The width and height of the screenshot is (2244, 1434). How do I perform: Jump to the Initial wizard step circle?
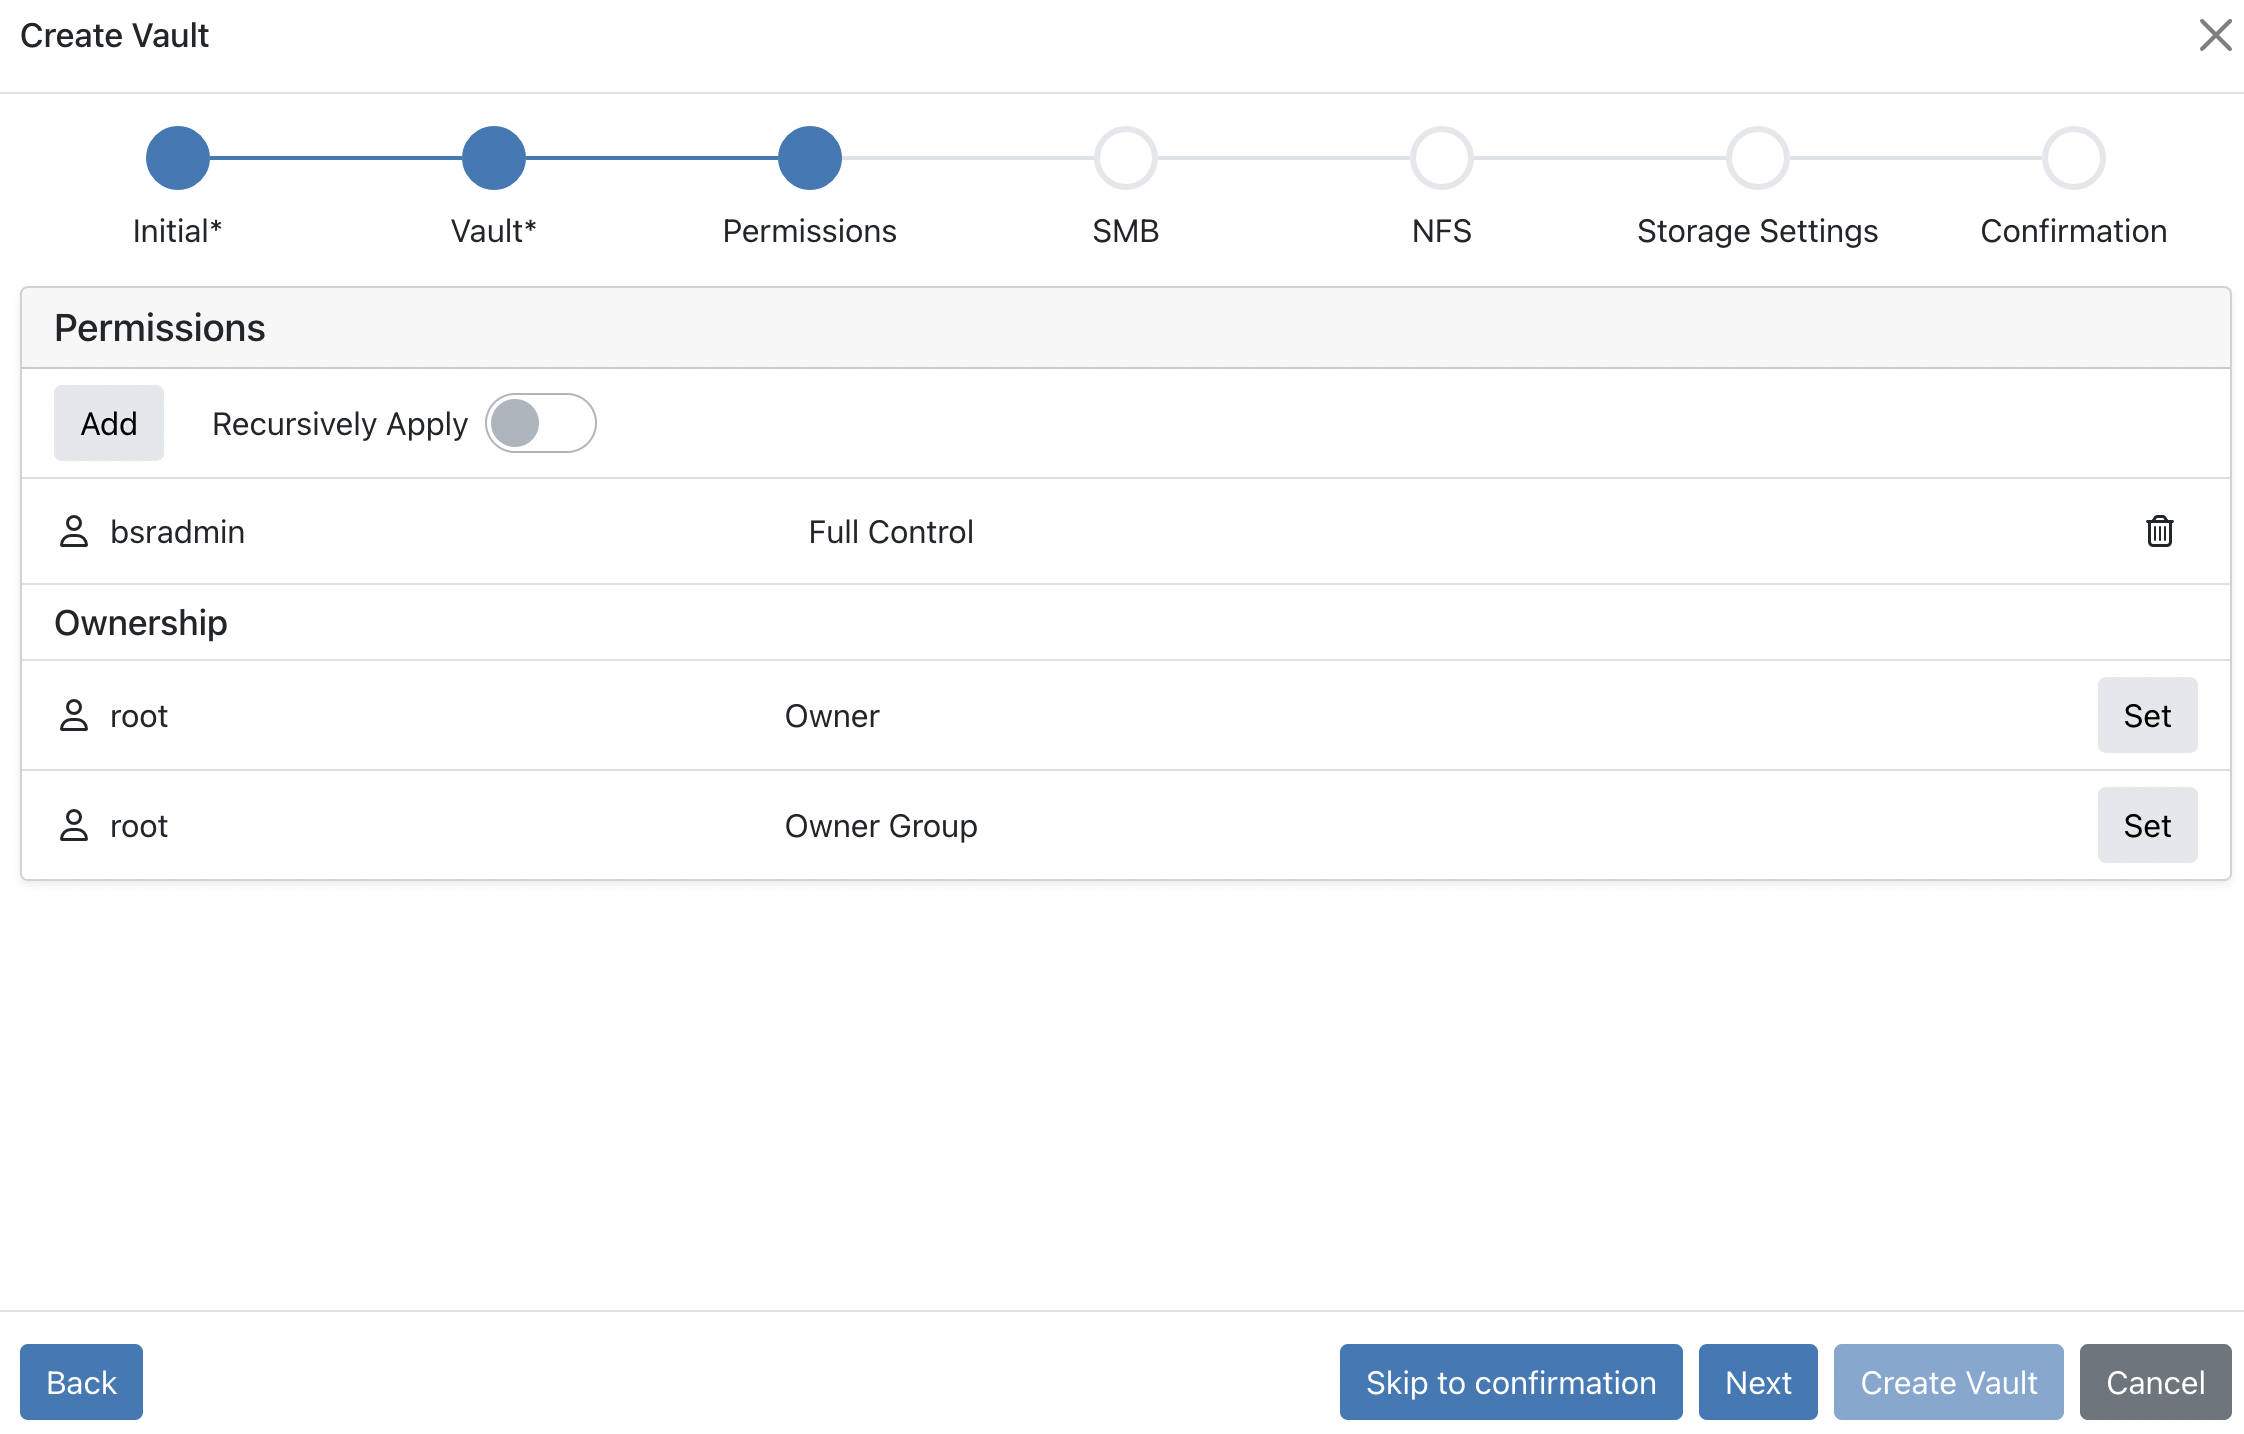point(178,158)
